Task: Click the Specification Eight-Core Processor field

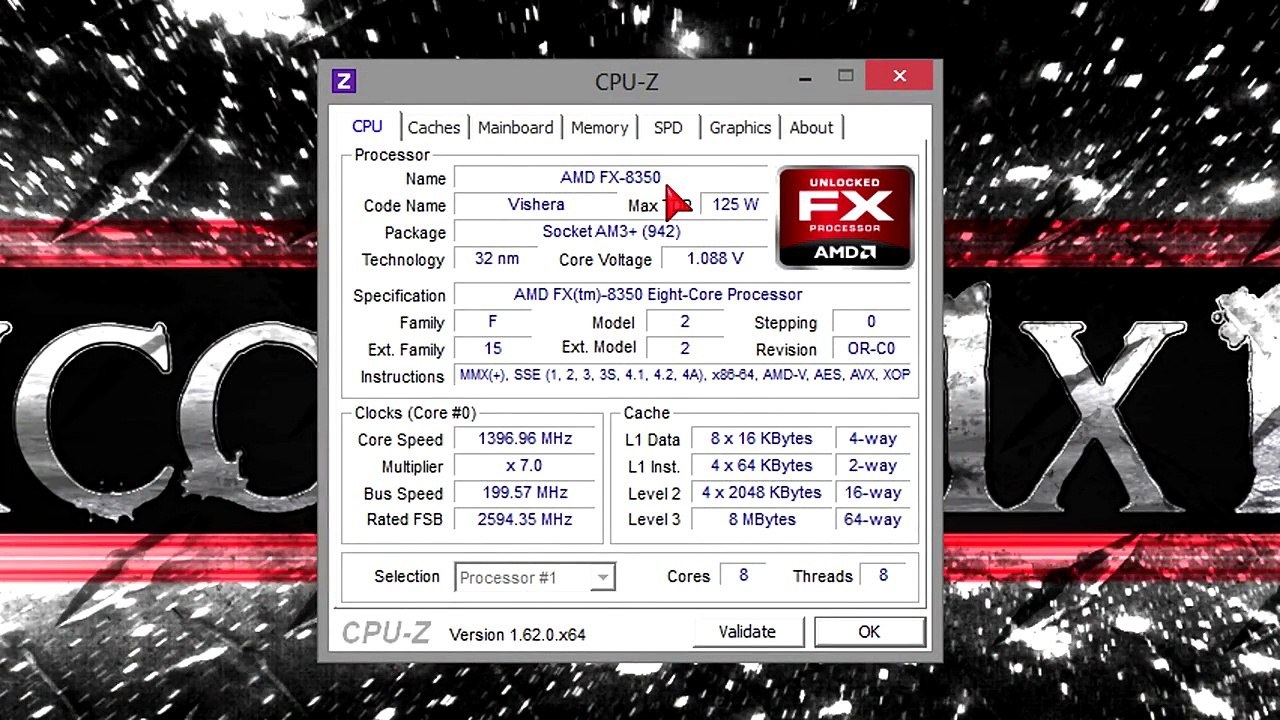Action: tap(682, 294)
